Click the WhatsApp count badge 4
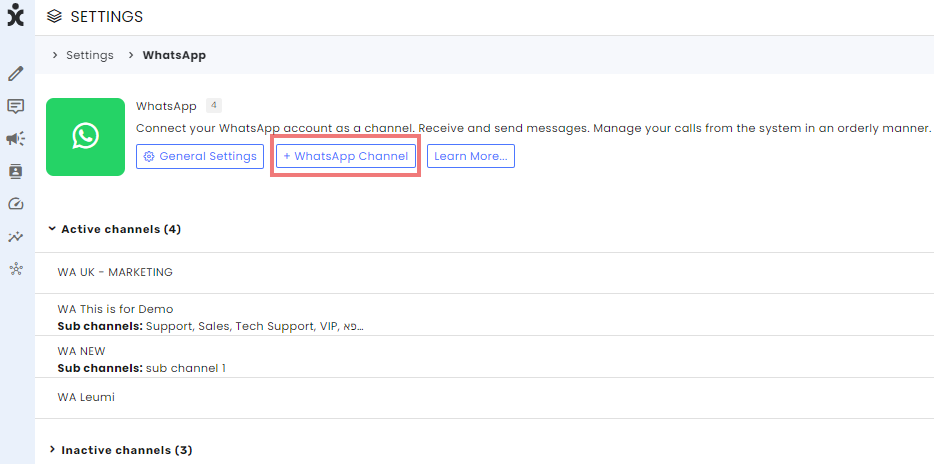The width and height of the screenshot is (934, 464). point(214,106)
